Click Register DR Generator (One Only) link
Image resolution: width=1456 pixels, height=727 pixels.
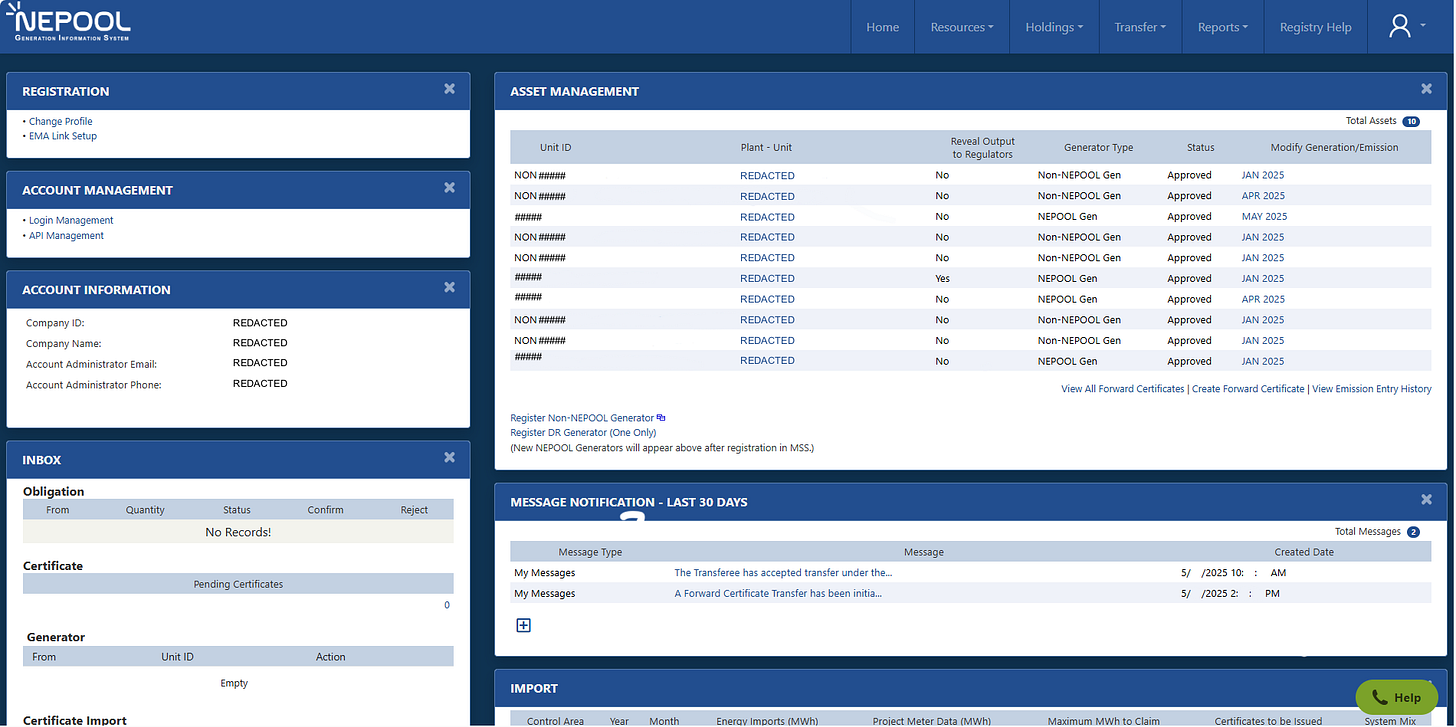coord(581,432)
